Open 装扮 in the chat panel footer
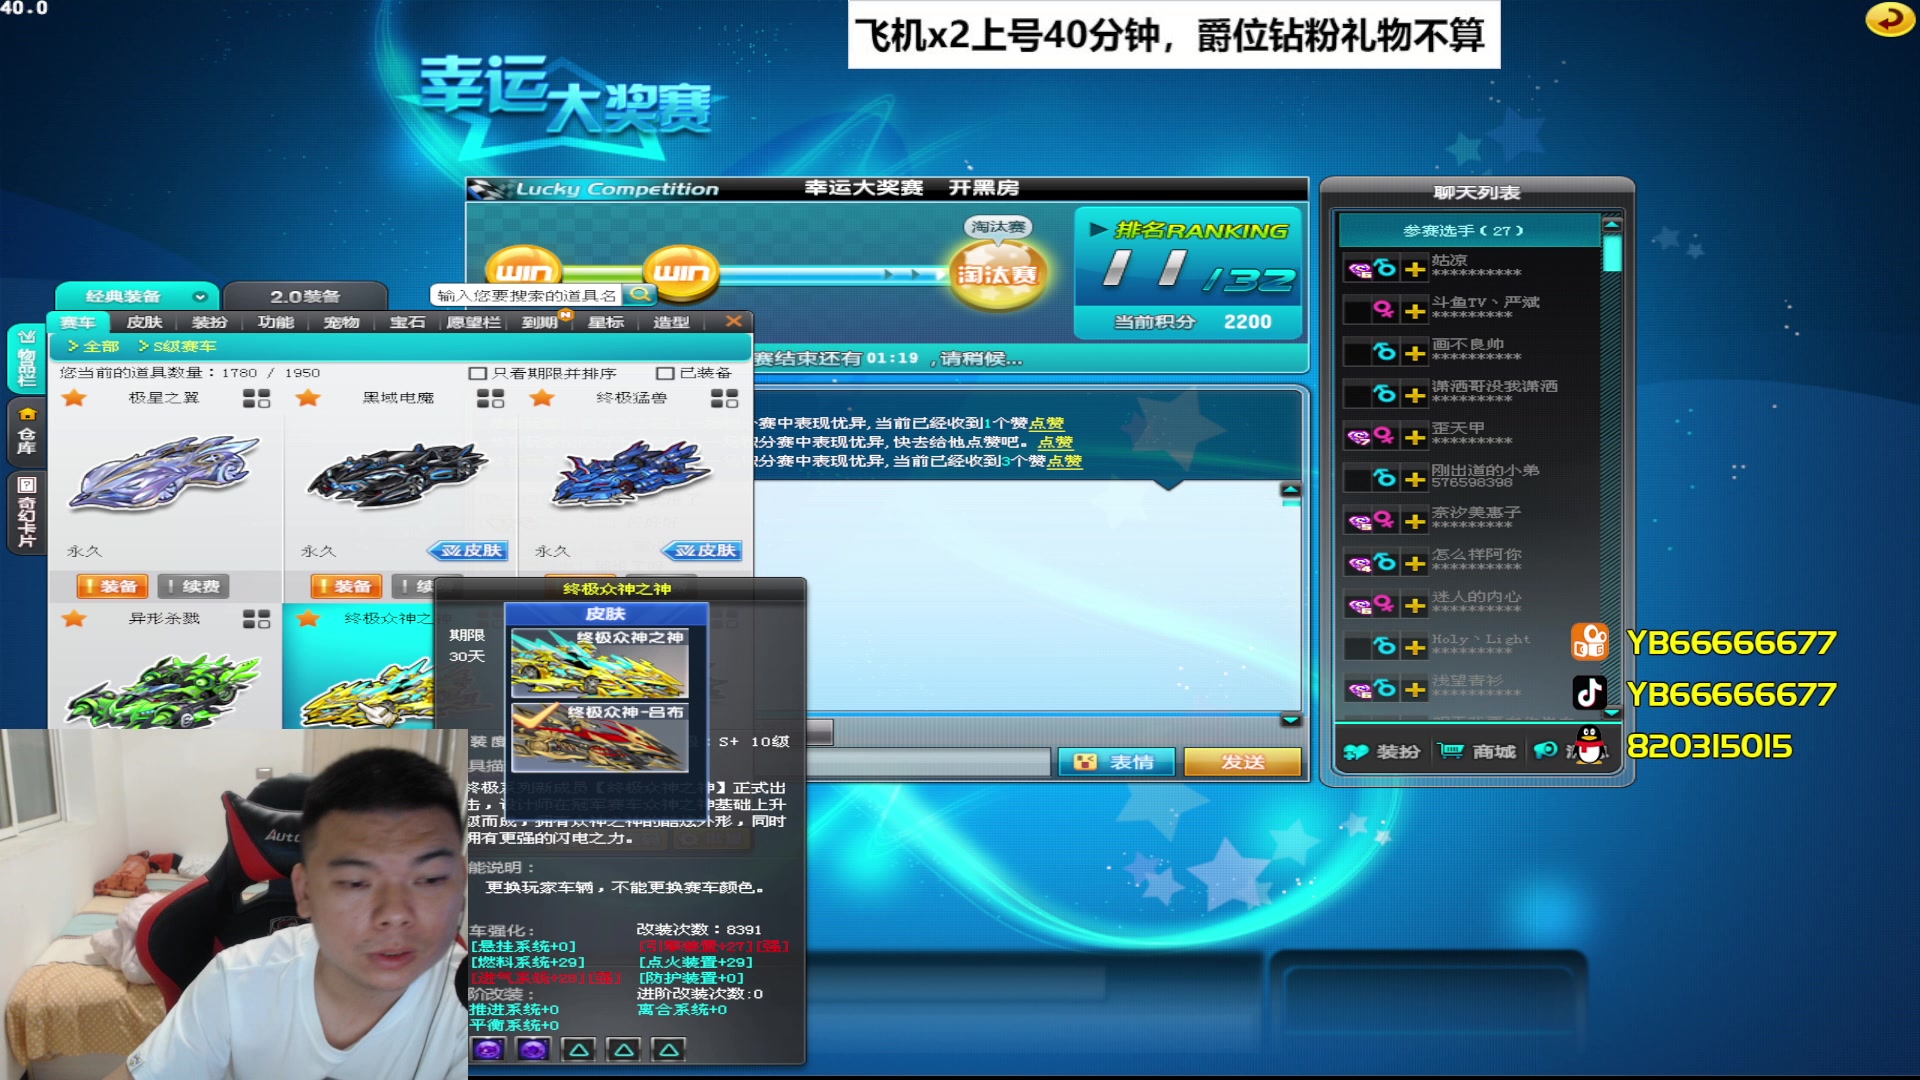This screenshot has height=1080, width=1920. click(1383, 752)
